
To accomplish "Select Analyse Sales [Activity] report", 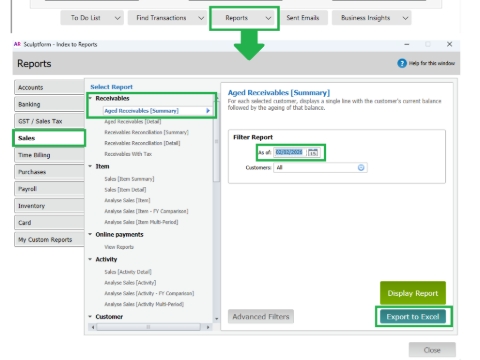I will (x=130, y=283).
